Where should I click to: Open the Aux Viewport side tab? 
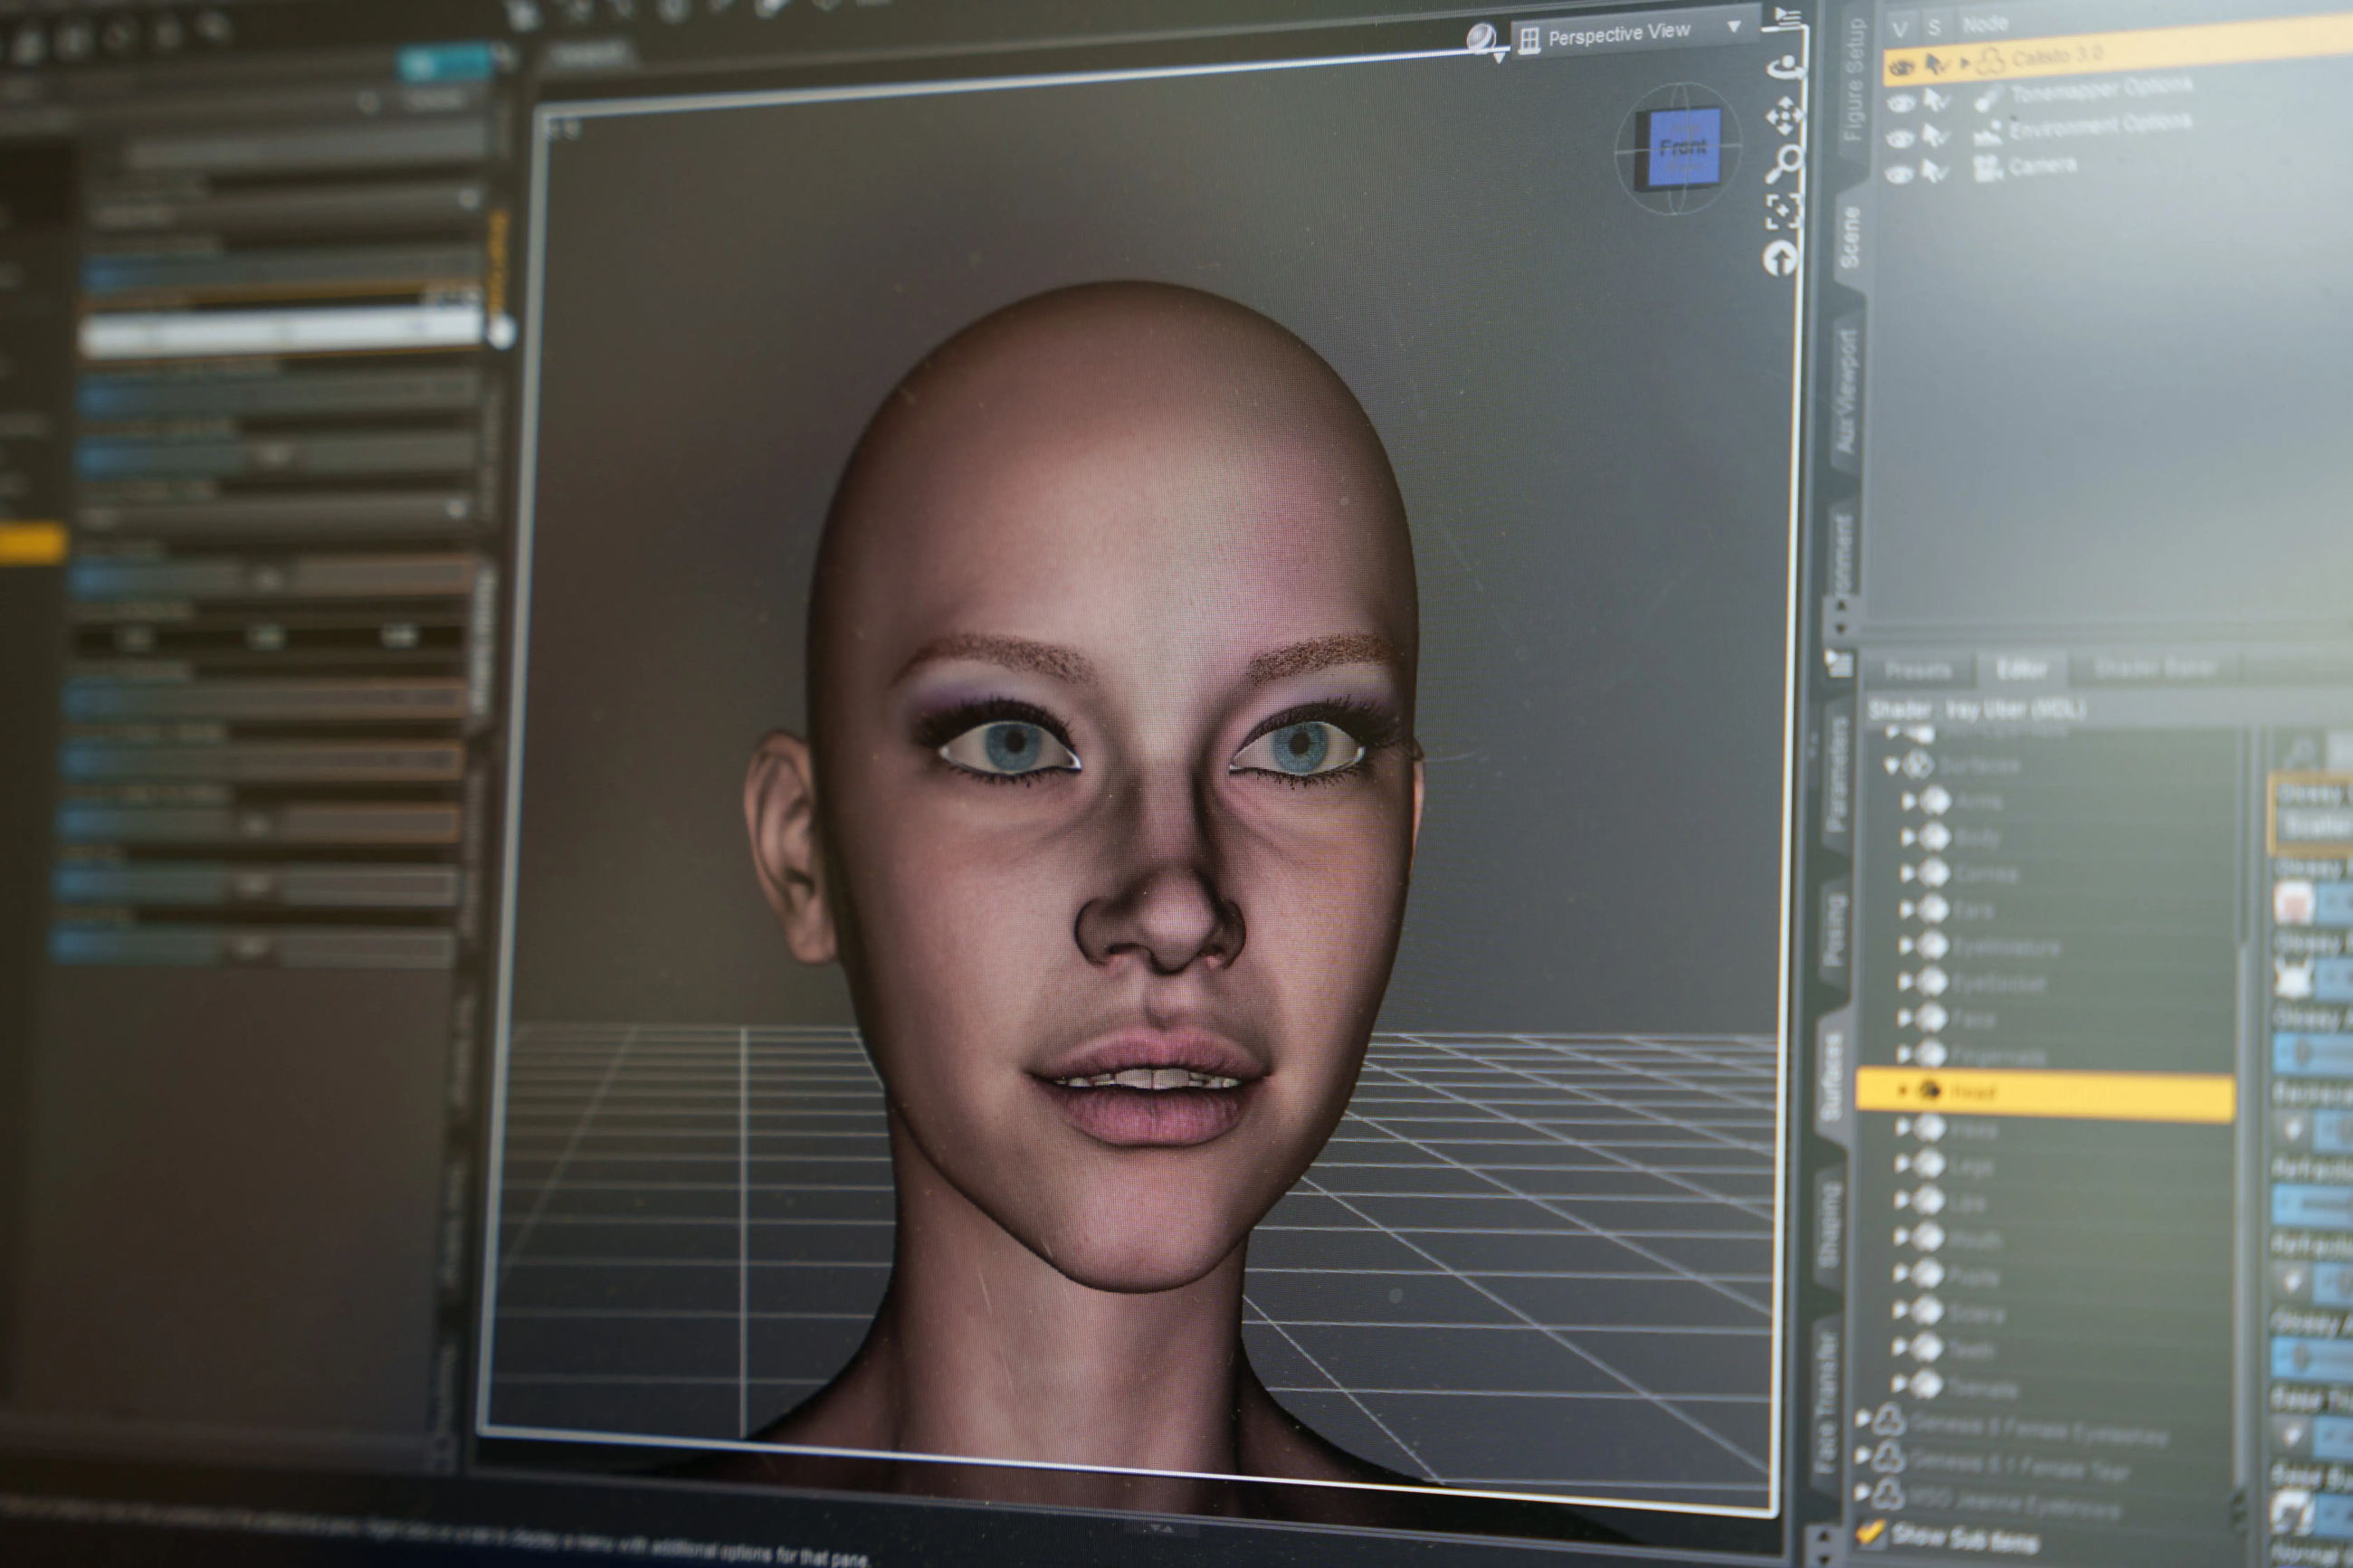[x=1847, y=392]
